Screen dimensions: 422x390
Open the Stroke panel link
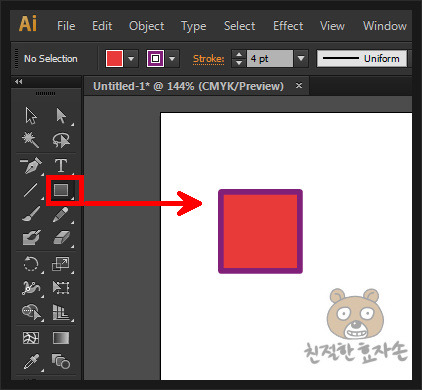(209, 59)
